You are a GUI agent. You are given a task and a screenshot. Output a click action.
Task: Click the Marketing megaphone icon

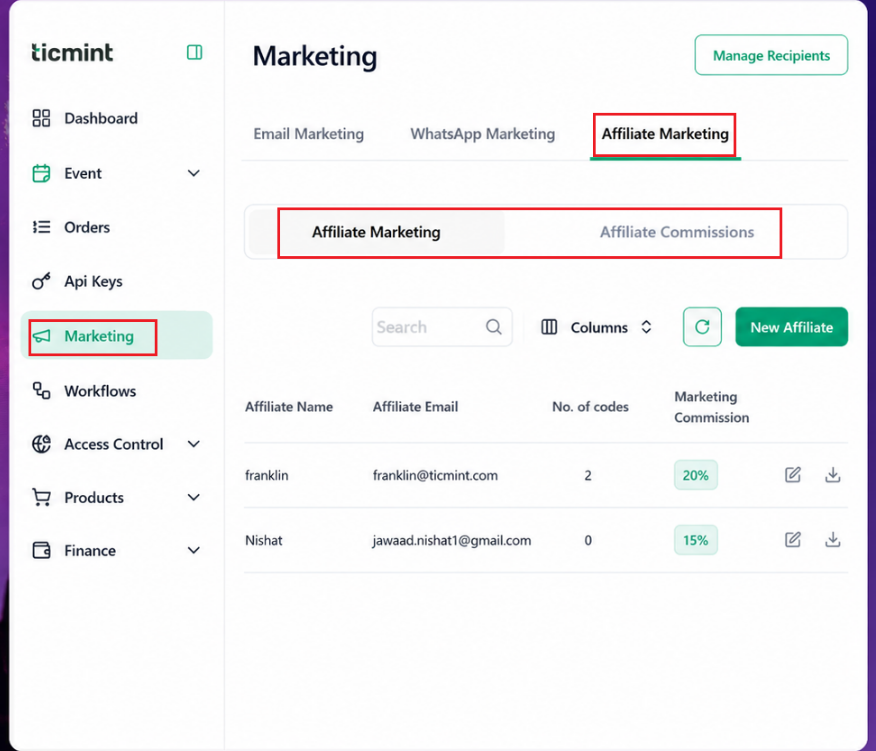pos(41,336)
